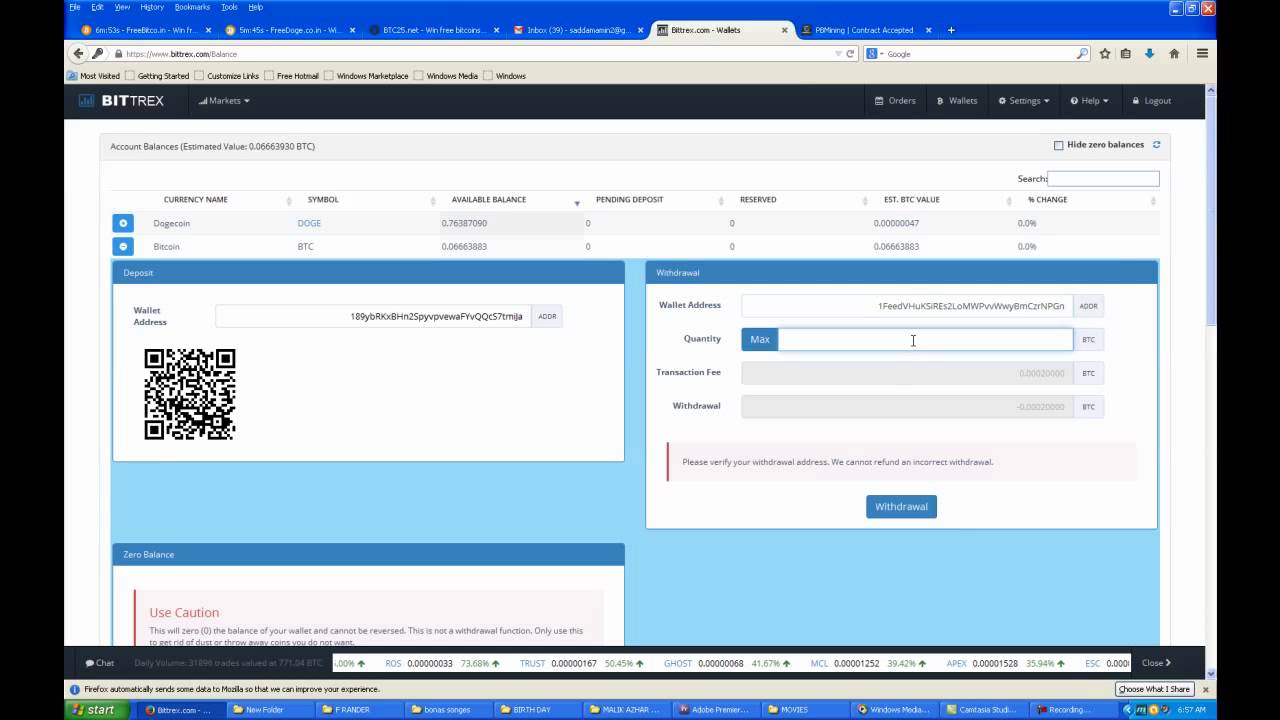The image size is (1280, 720).
Task: Open the URL bar history dropdown arrow
Action: pyautogui.click(x=838, y=54)
